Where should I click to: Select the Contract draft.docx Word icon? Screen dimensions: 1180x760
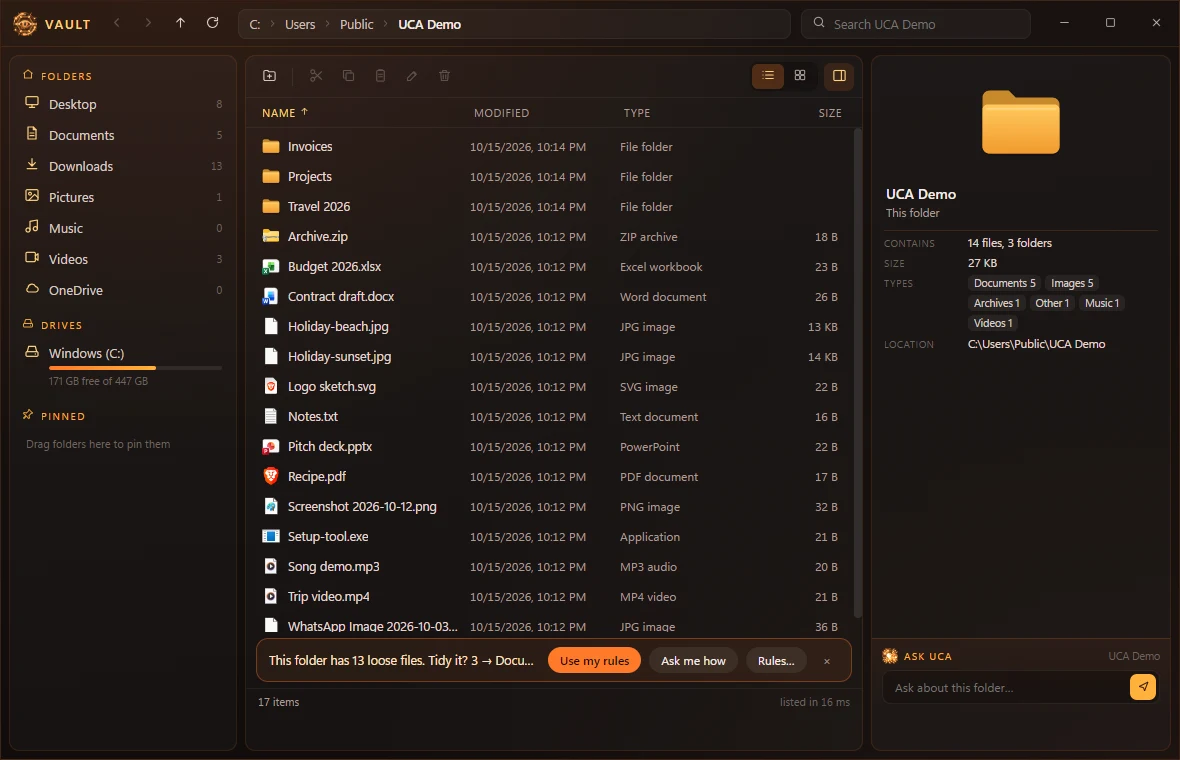[271, 296]
